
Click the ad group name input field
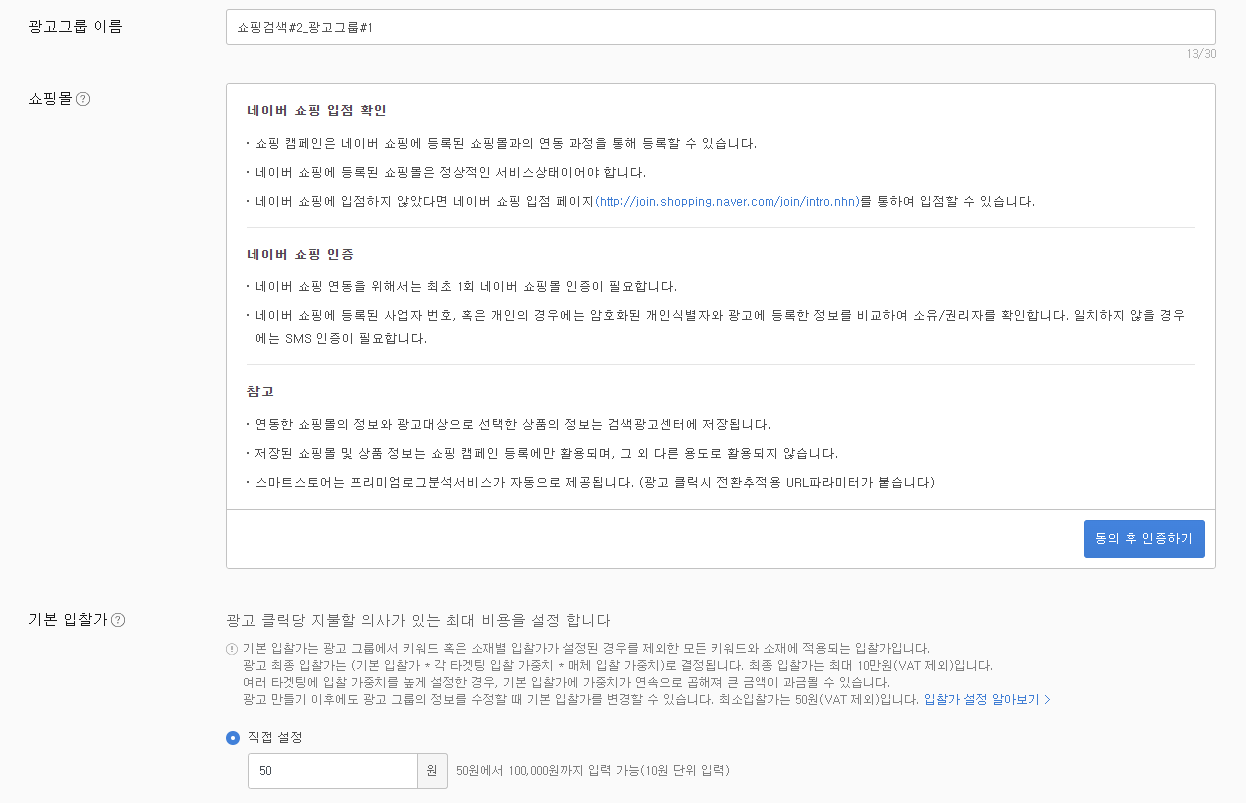click(x=720, y=27)
